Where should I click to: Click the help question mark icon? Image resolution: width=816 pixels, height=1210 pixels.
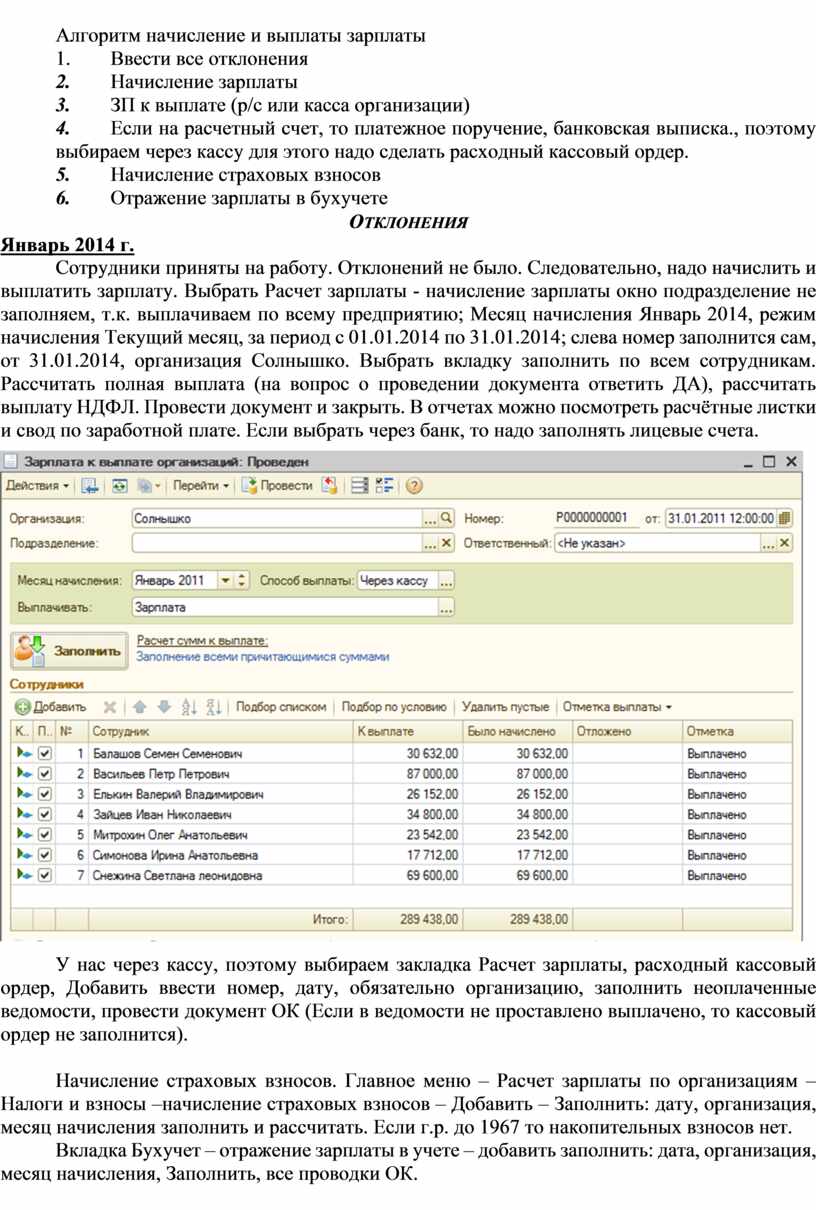coord(414,486)
